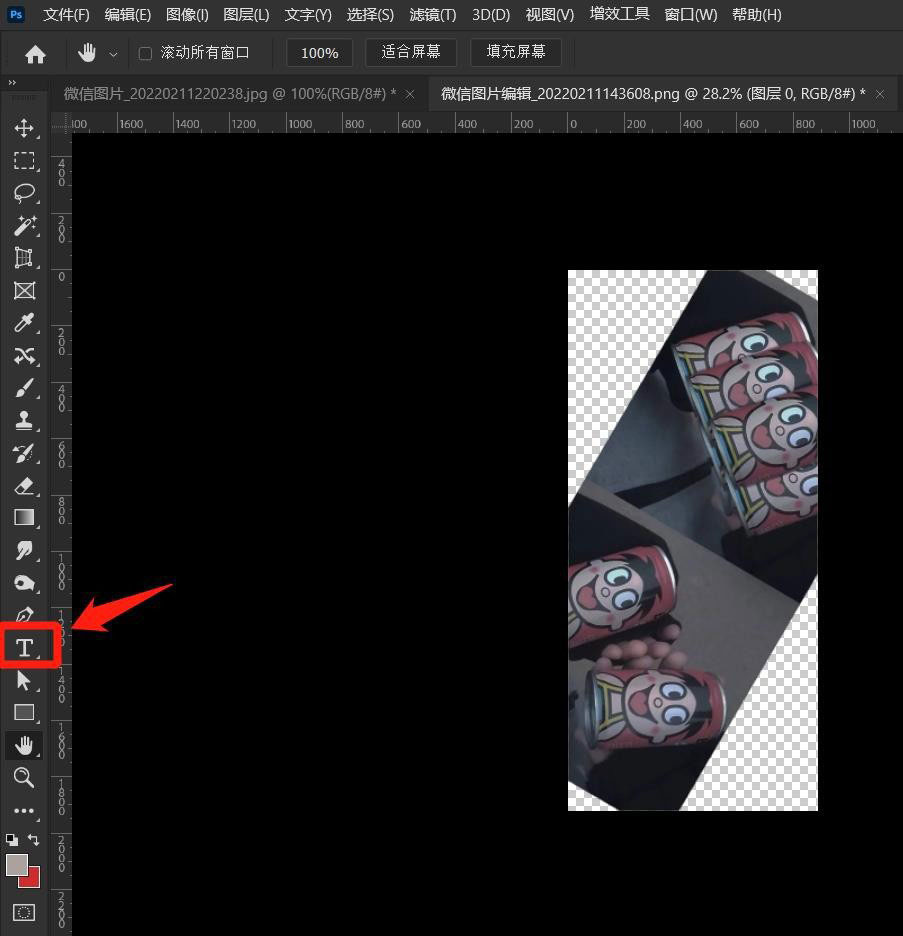
Task: Swap foreground and background colors
Action: (34, 840)
